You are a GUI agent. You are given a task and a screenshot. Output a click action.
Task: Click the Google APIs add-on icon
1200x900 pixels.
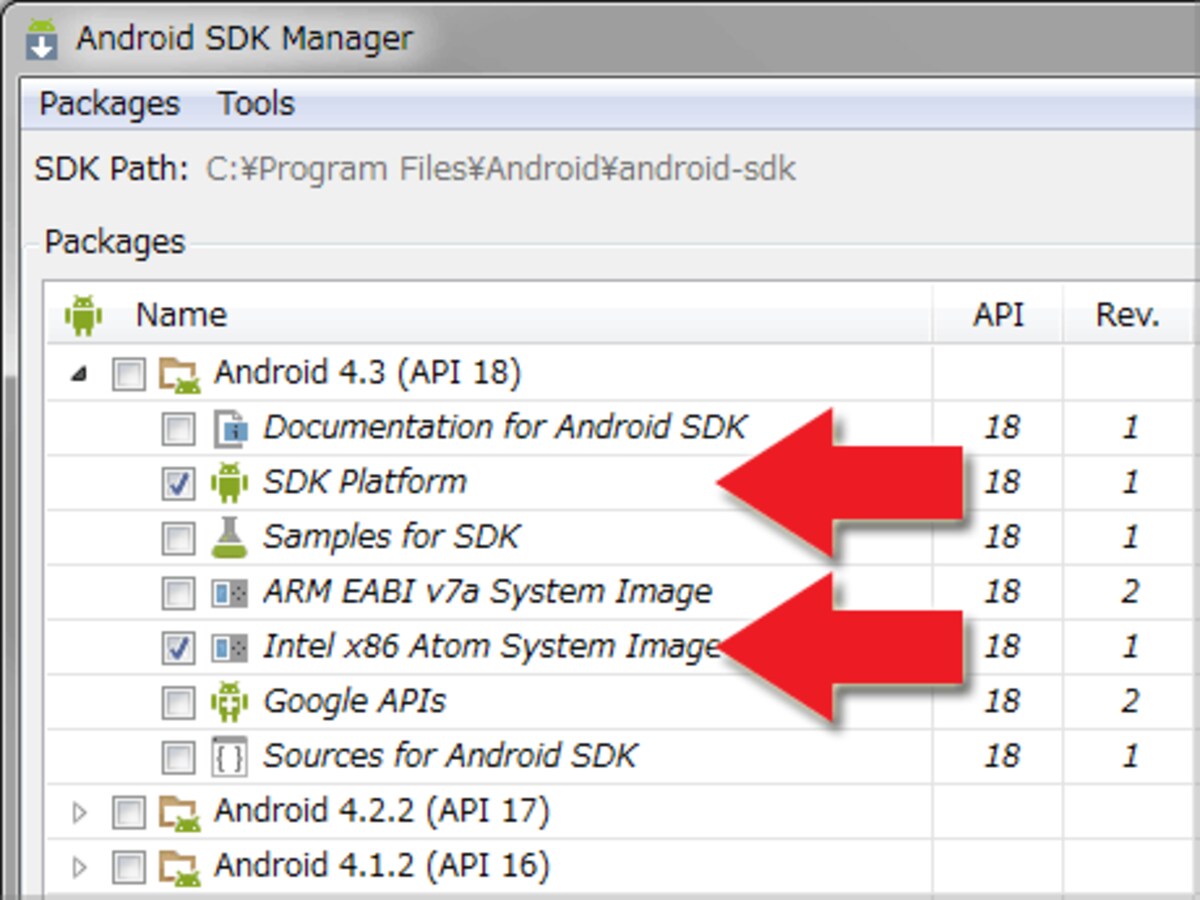[229, 702]
